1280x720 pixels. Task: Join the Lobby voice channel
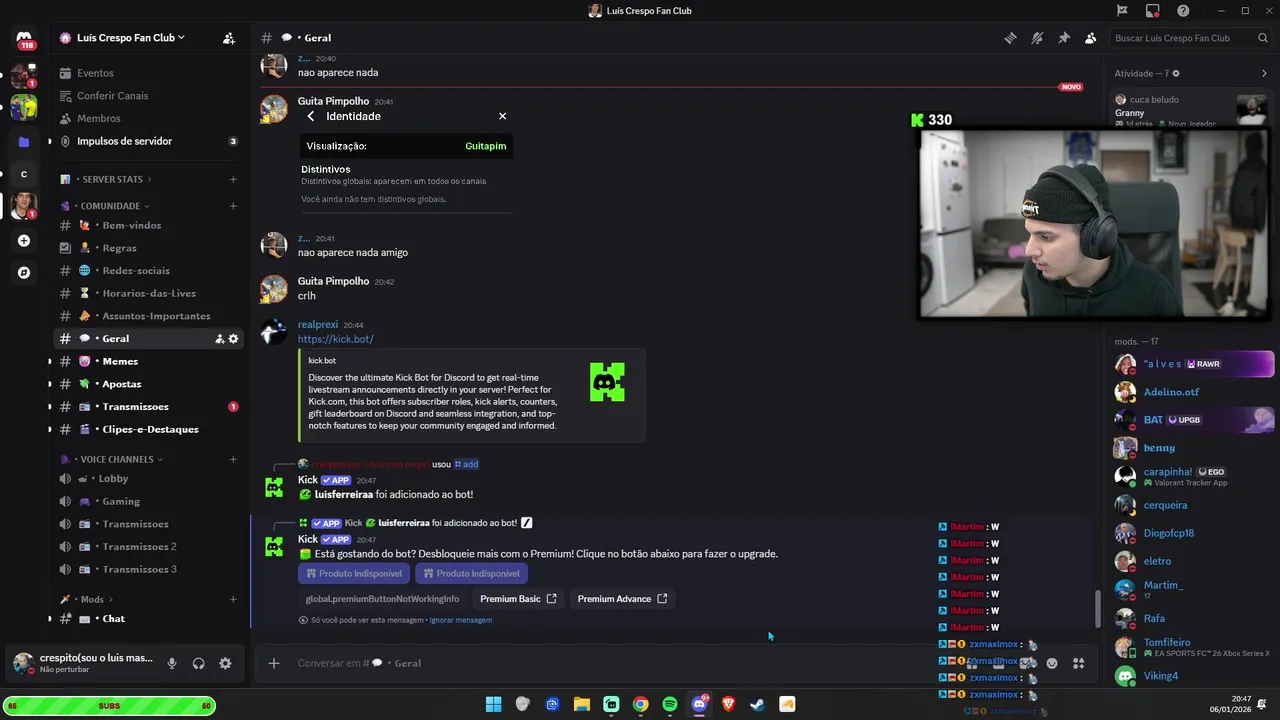click(x=148, y=479)
